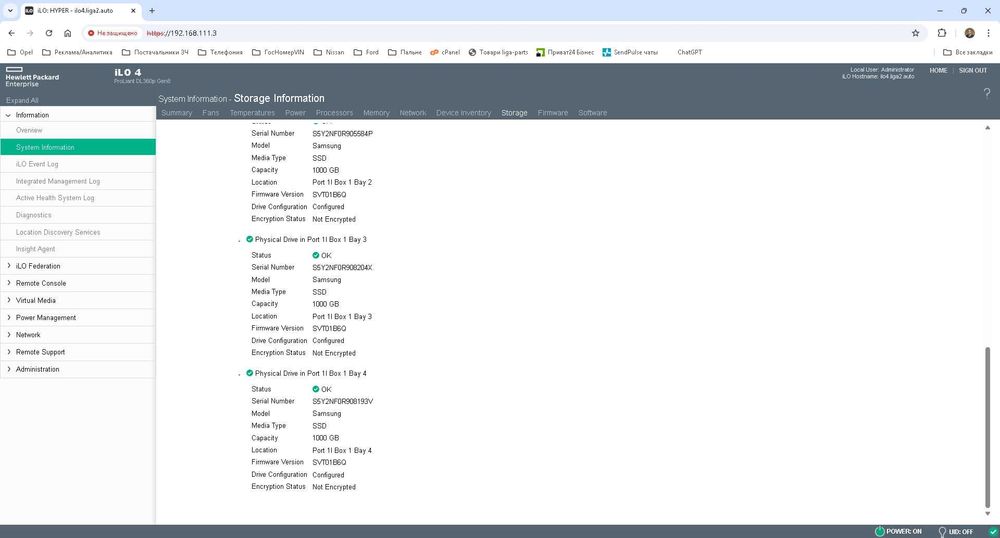
Task: Open the tab search dropdown
Action: [x=10, y=11]
